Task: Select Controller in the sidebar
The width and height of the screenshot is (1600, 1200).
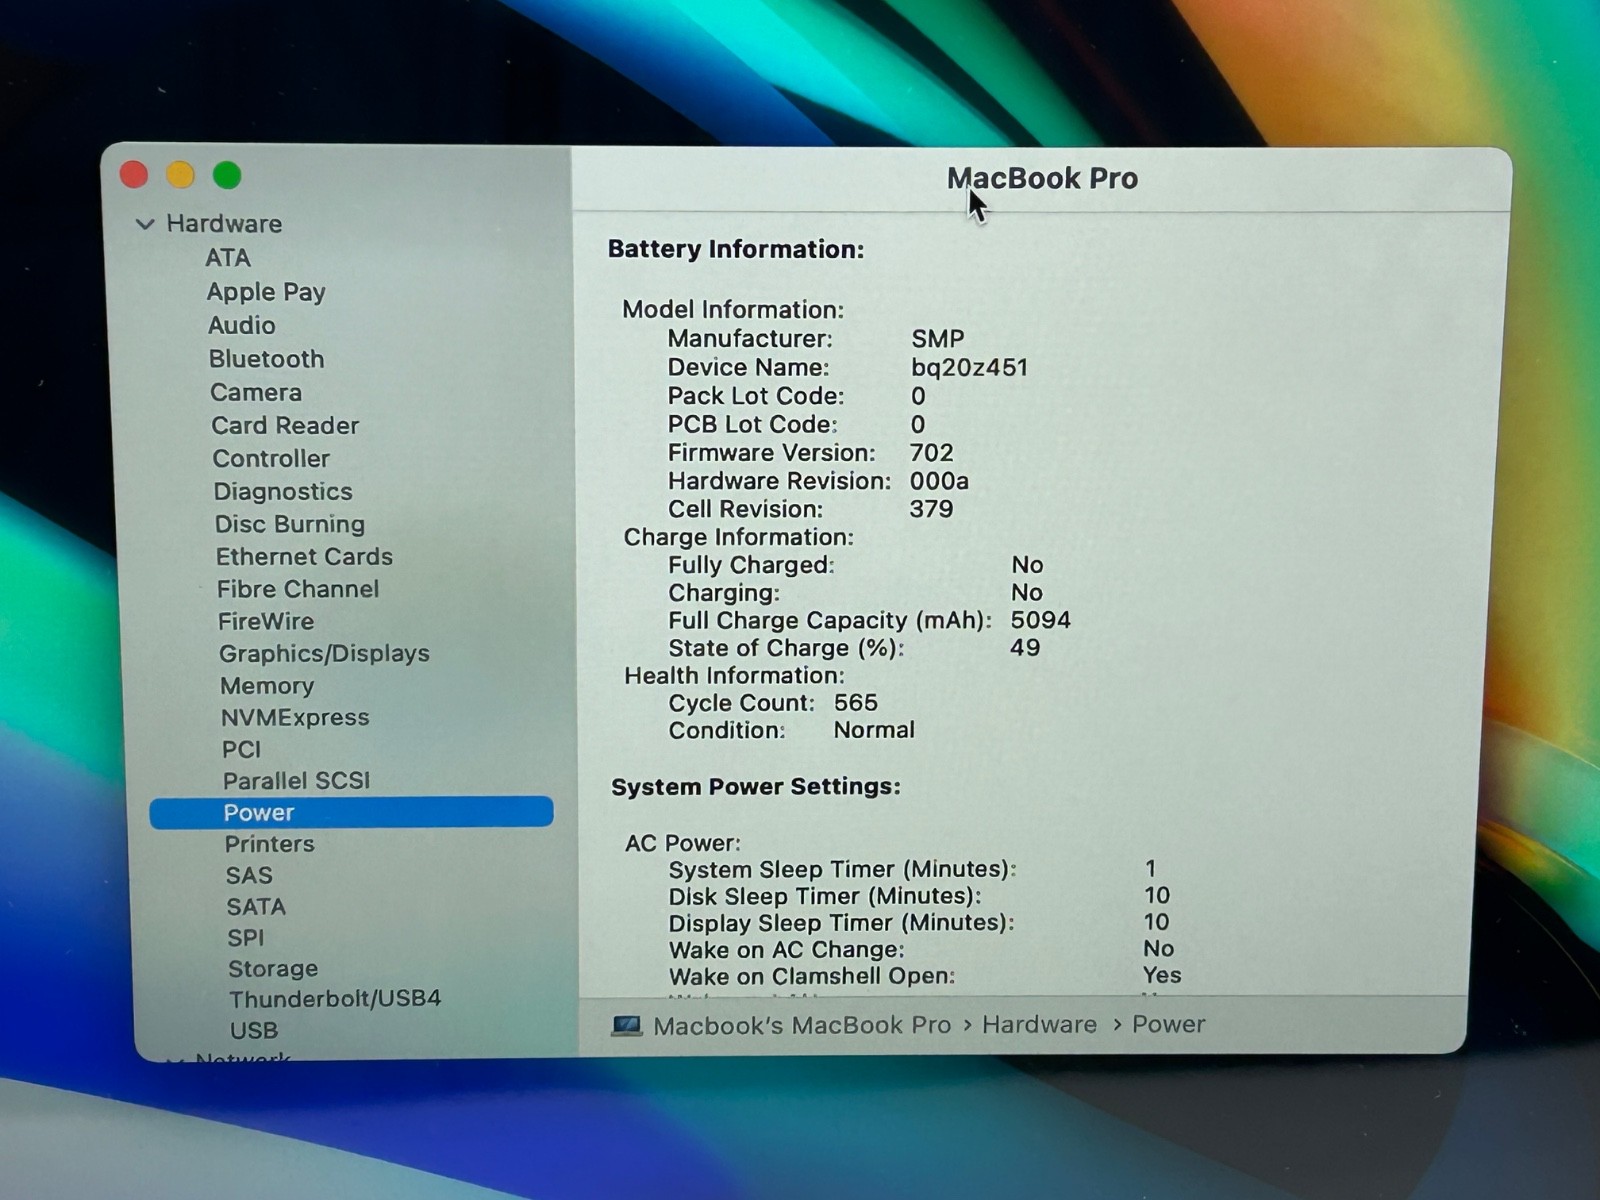Action: point(271,458)
